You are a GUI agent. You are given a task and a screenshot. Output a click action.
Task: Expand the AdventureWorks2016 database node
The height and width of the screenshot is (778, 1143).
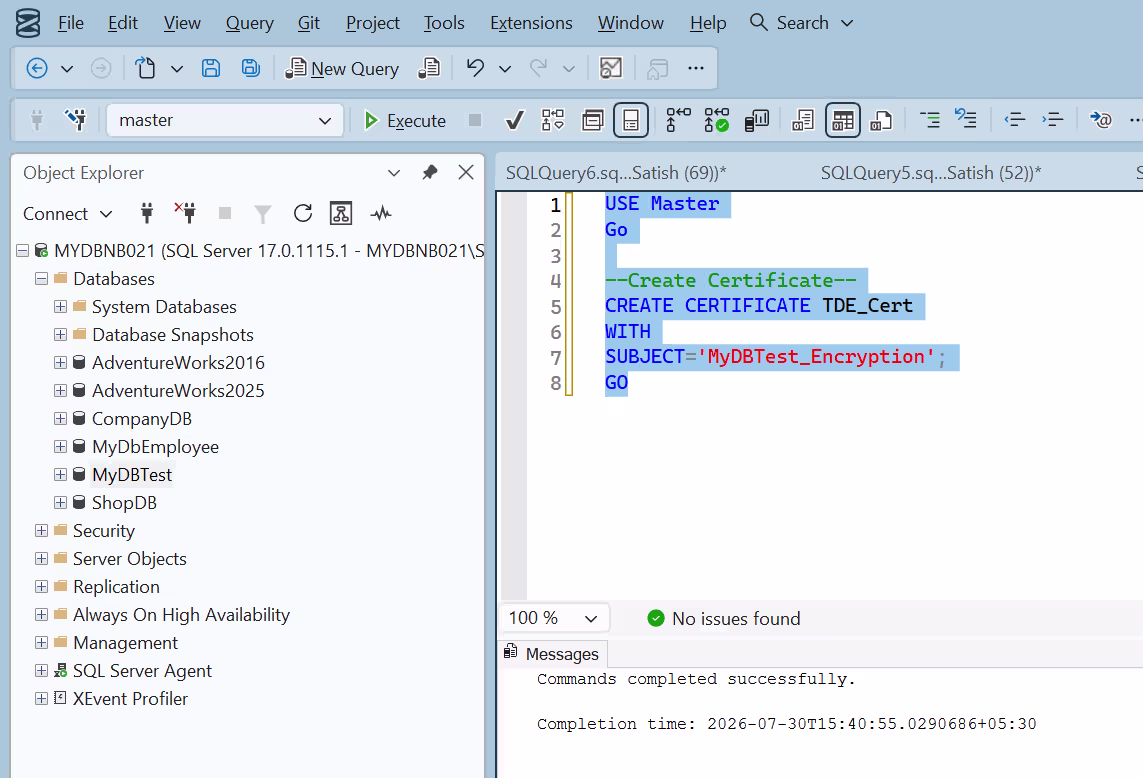click(x=61, y=363)
